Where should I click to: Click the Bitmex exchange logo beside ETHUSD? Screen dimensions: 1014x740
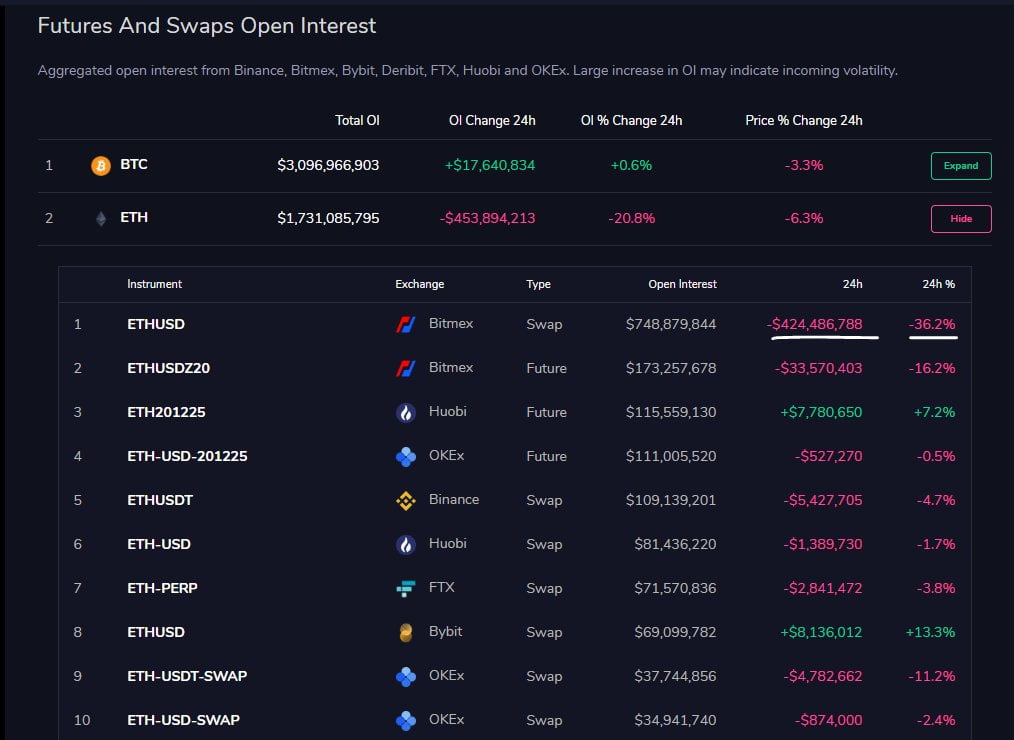(x=404, y=323)
